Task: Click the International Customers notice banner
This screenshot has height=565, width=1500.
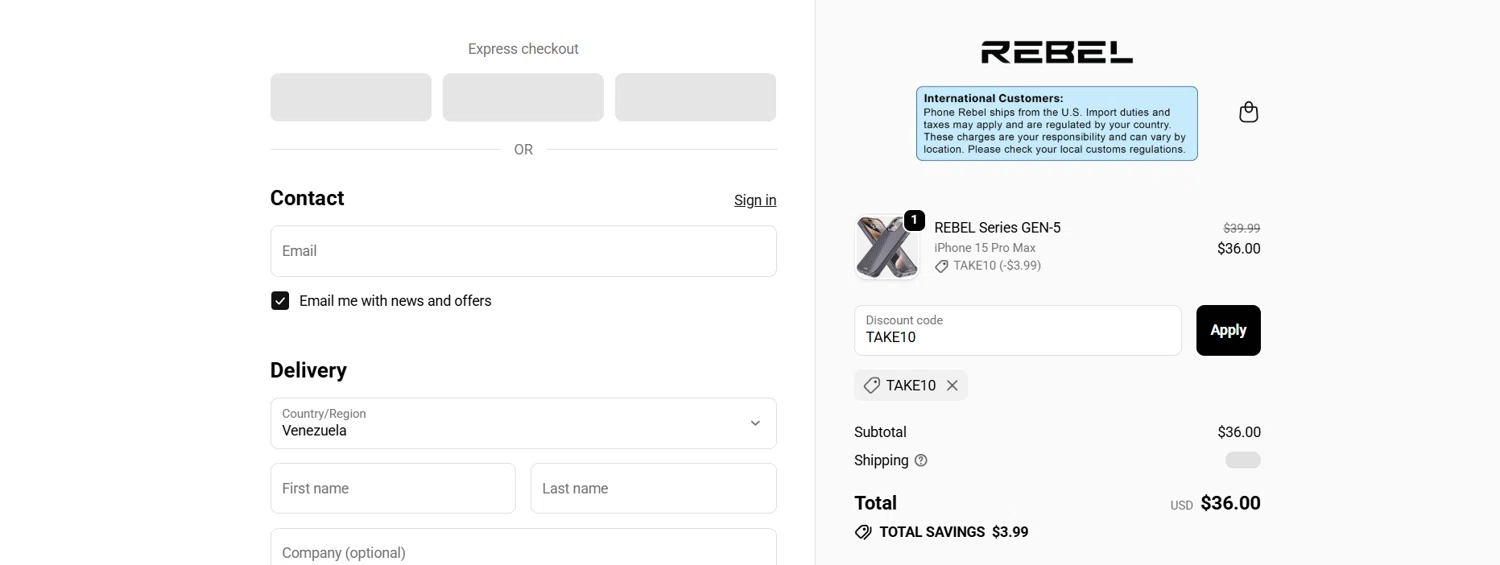Action: click(x=1057, y=123)
